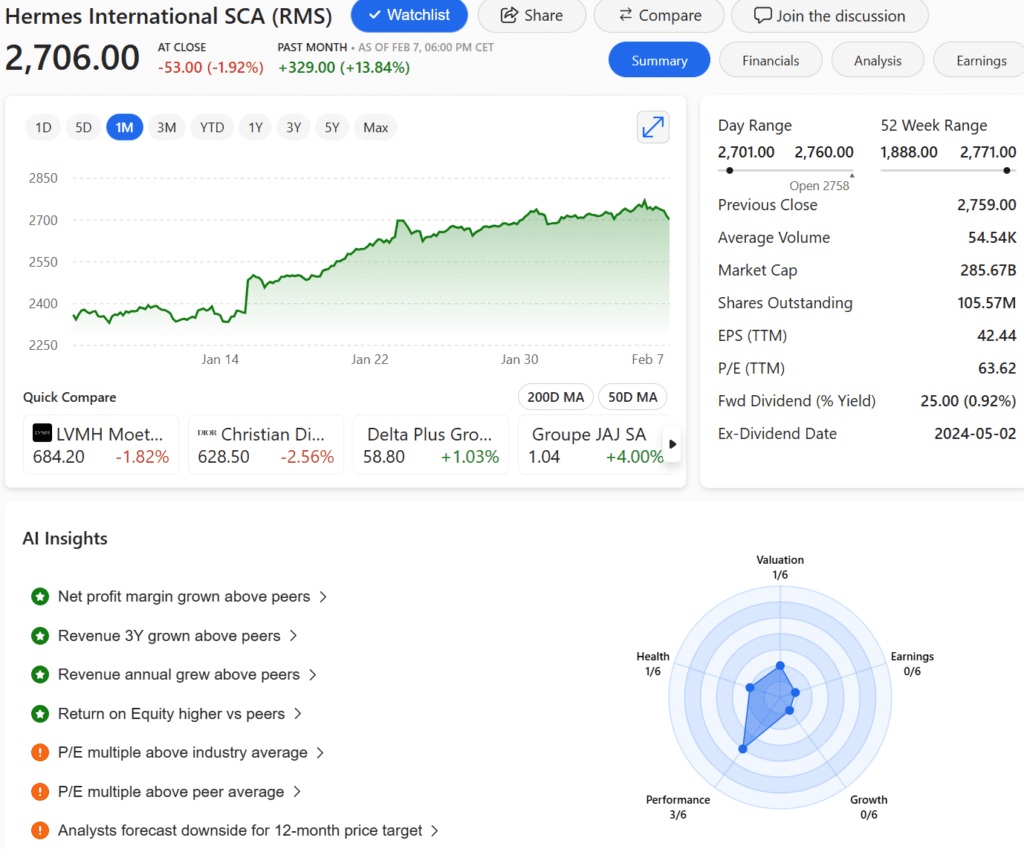Viewport: 1024px width, 849px height.
Task: Click the Earnings 0/6 radar label
Action: [912, 664]
